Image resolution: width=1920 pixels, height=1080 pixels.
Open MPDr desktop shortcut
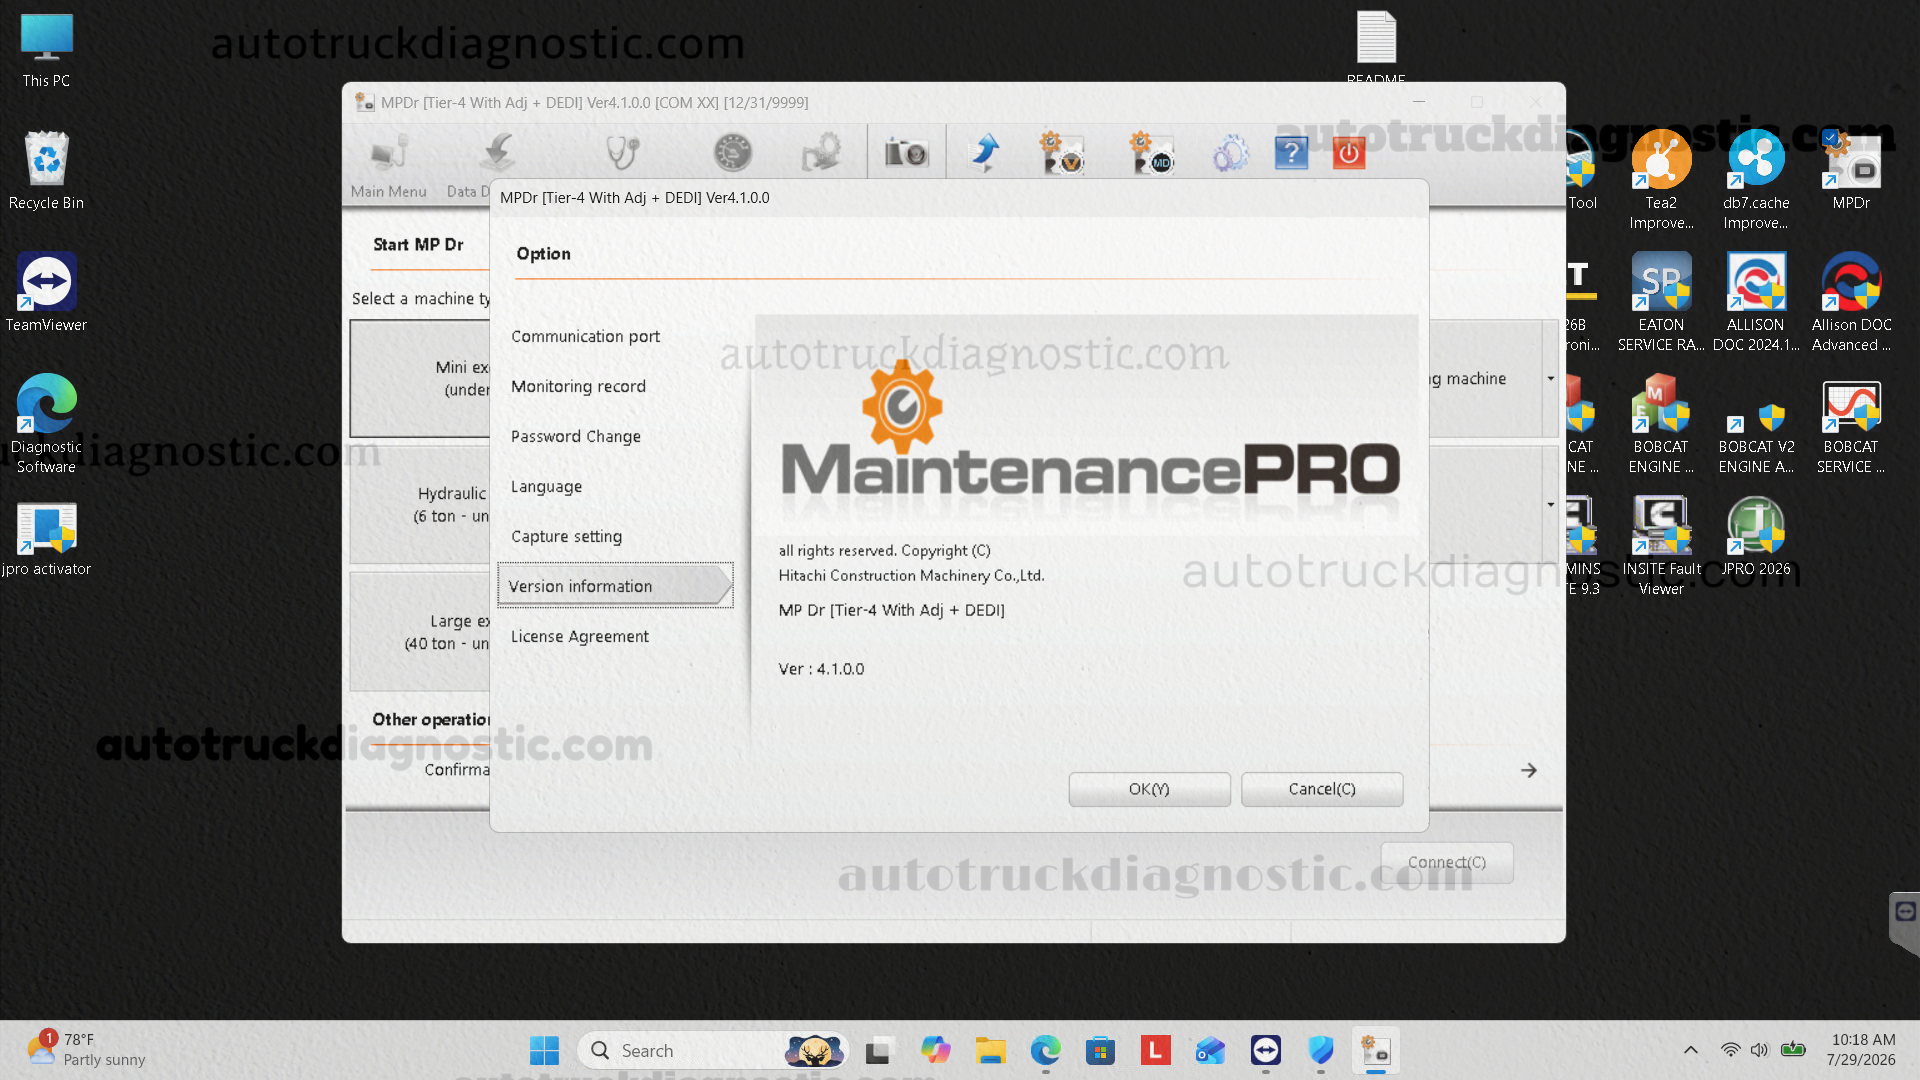(x=1851, y=171)
